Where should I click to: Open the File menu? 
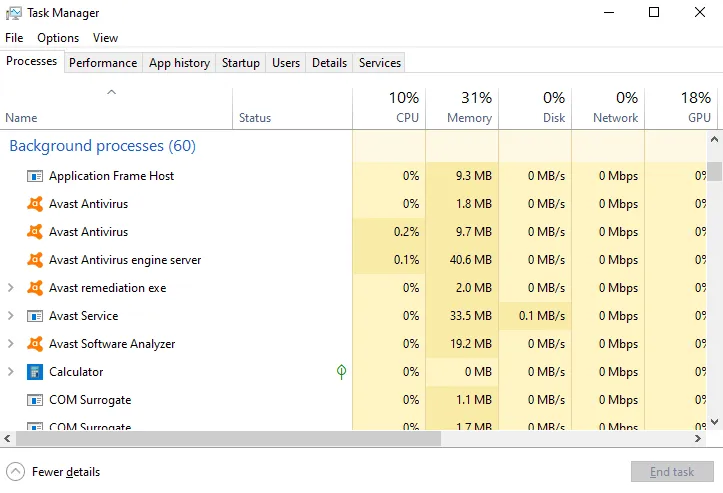point(14,38)
